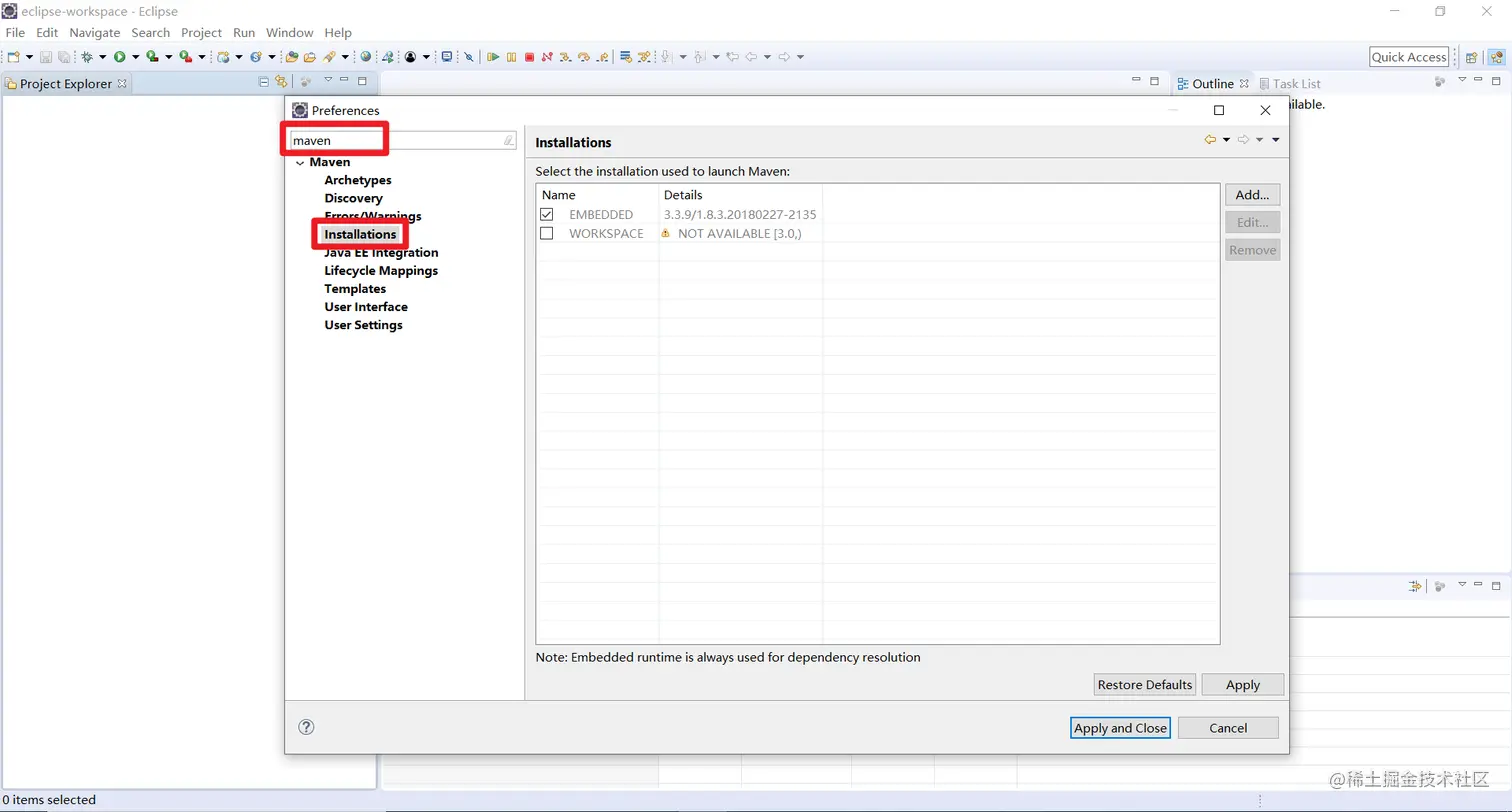
Task: Click the Preferences help question mark icon
Action: pos(307,727)
